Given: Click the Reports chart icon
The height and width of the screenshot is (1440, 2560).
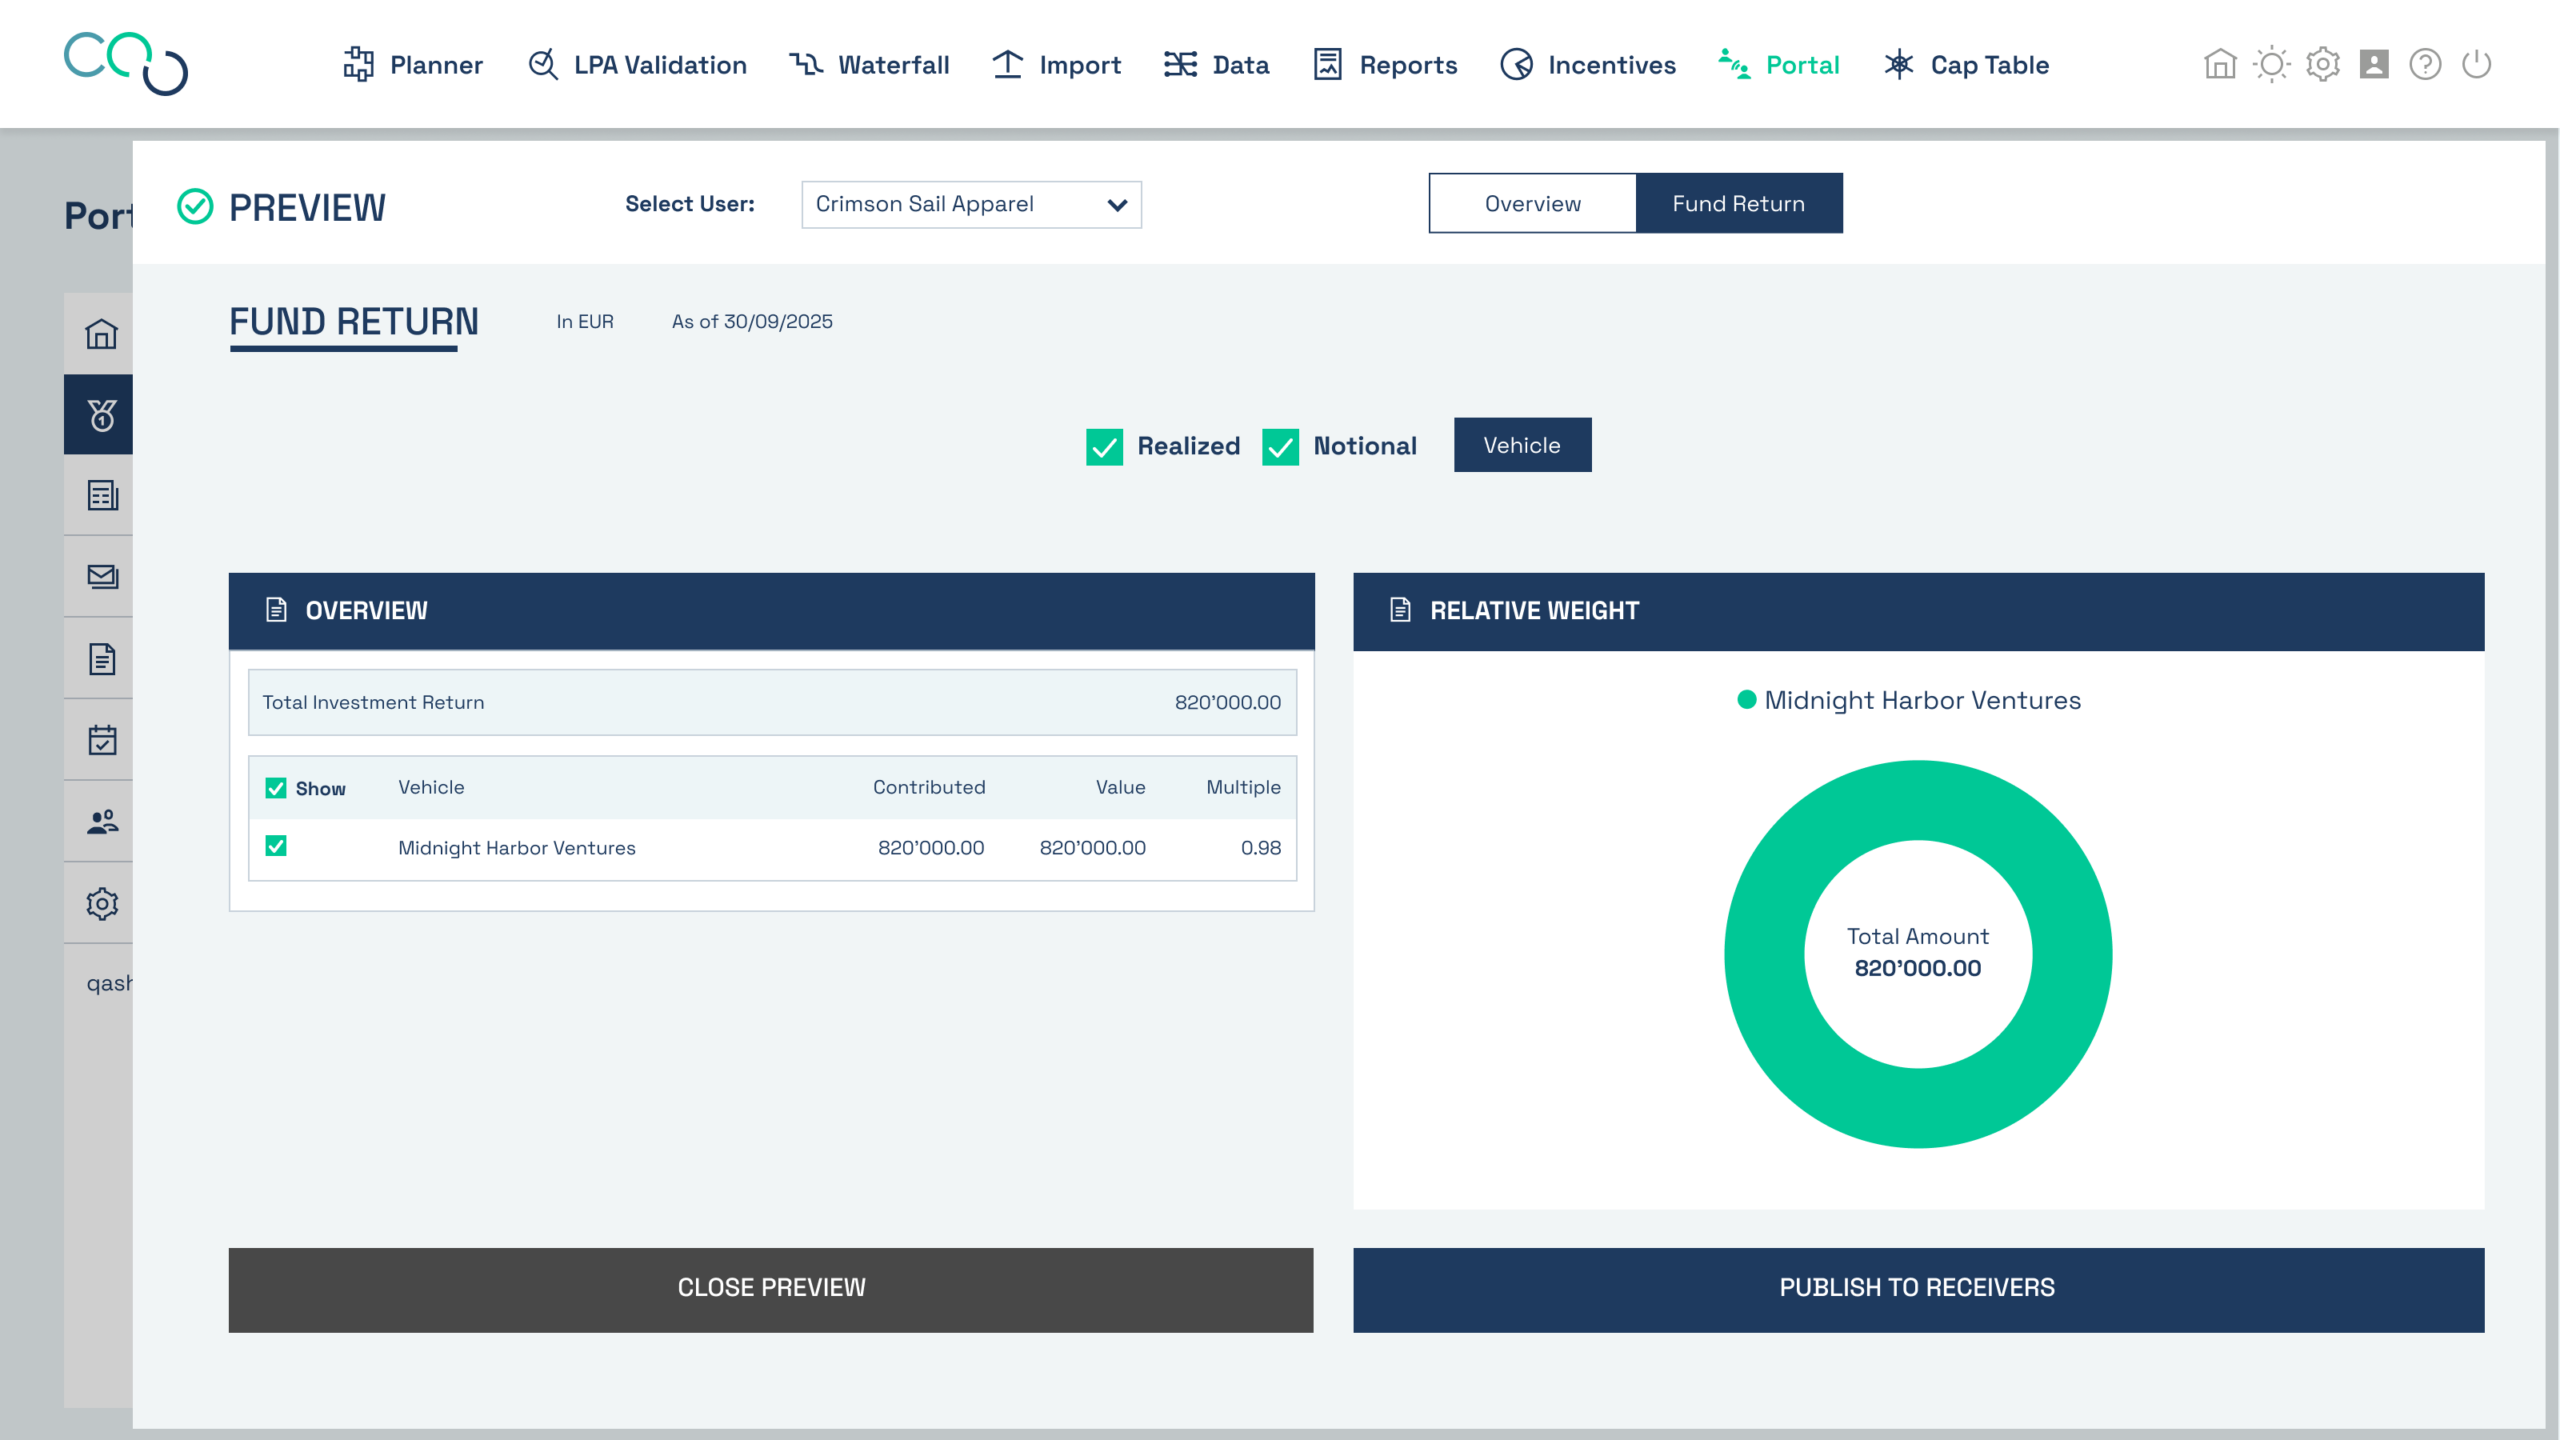Looking at the screenshot, I should point(1327,64).
